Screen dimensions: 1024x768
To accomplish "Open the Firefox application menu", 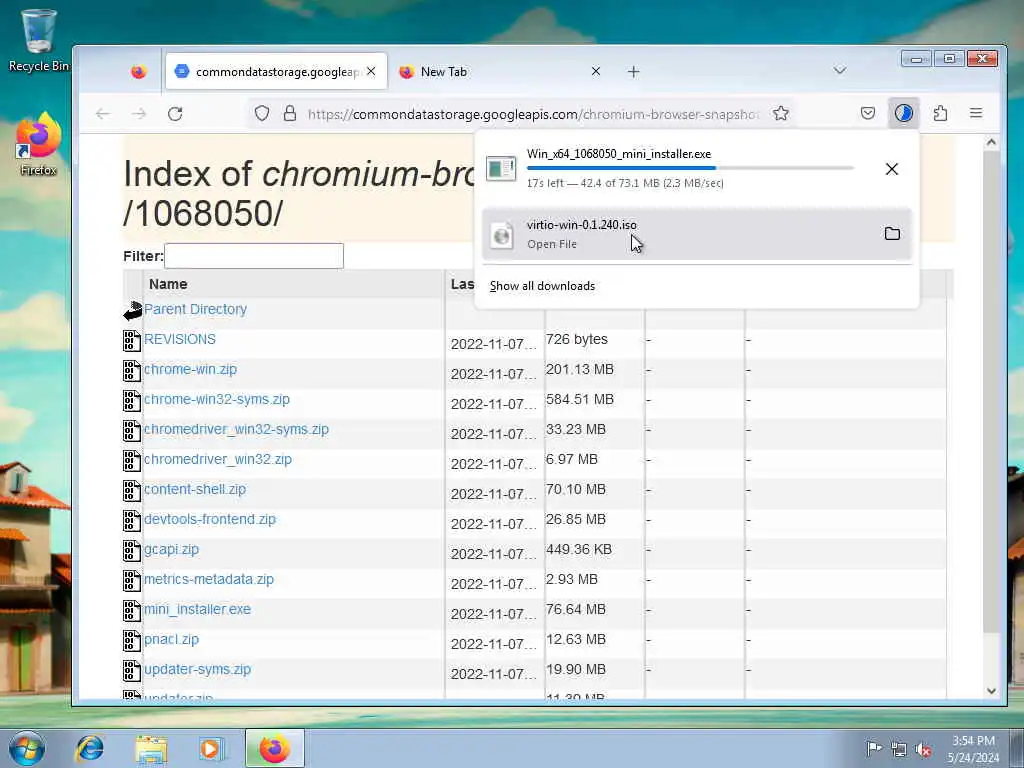I will [976, 113].
